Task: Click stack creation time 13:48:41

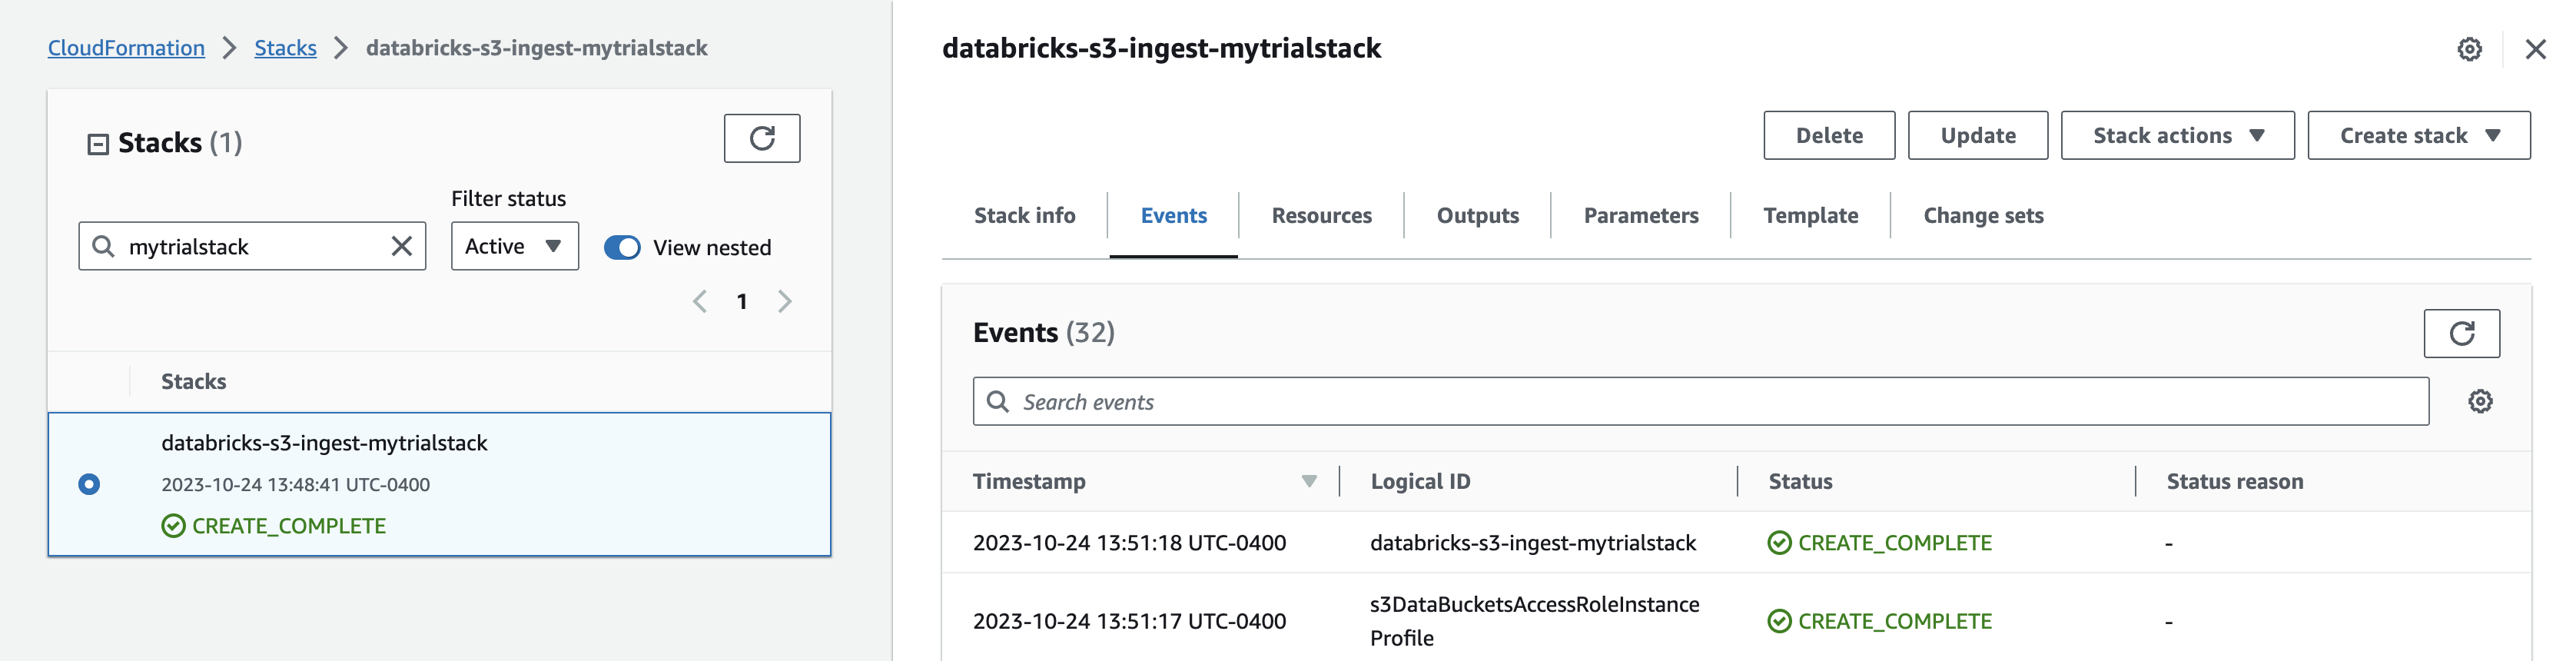Action: 295,484
